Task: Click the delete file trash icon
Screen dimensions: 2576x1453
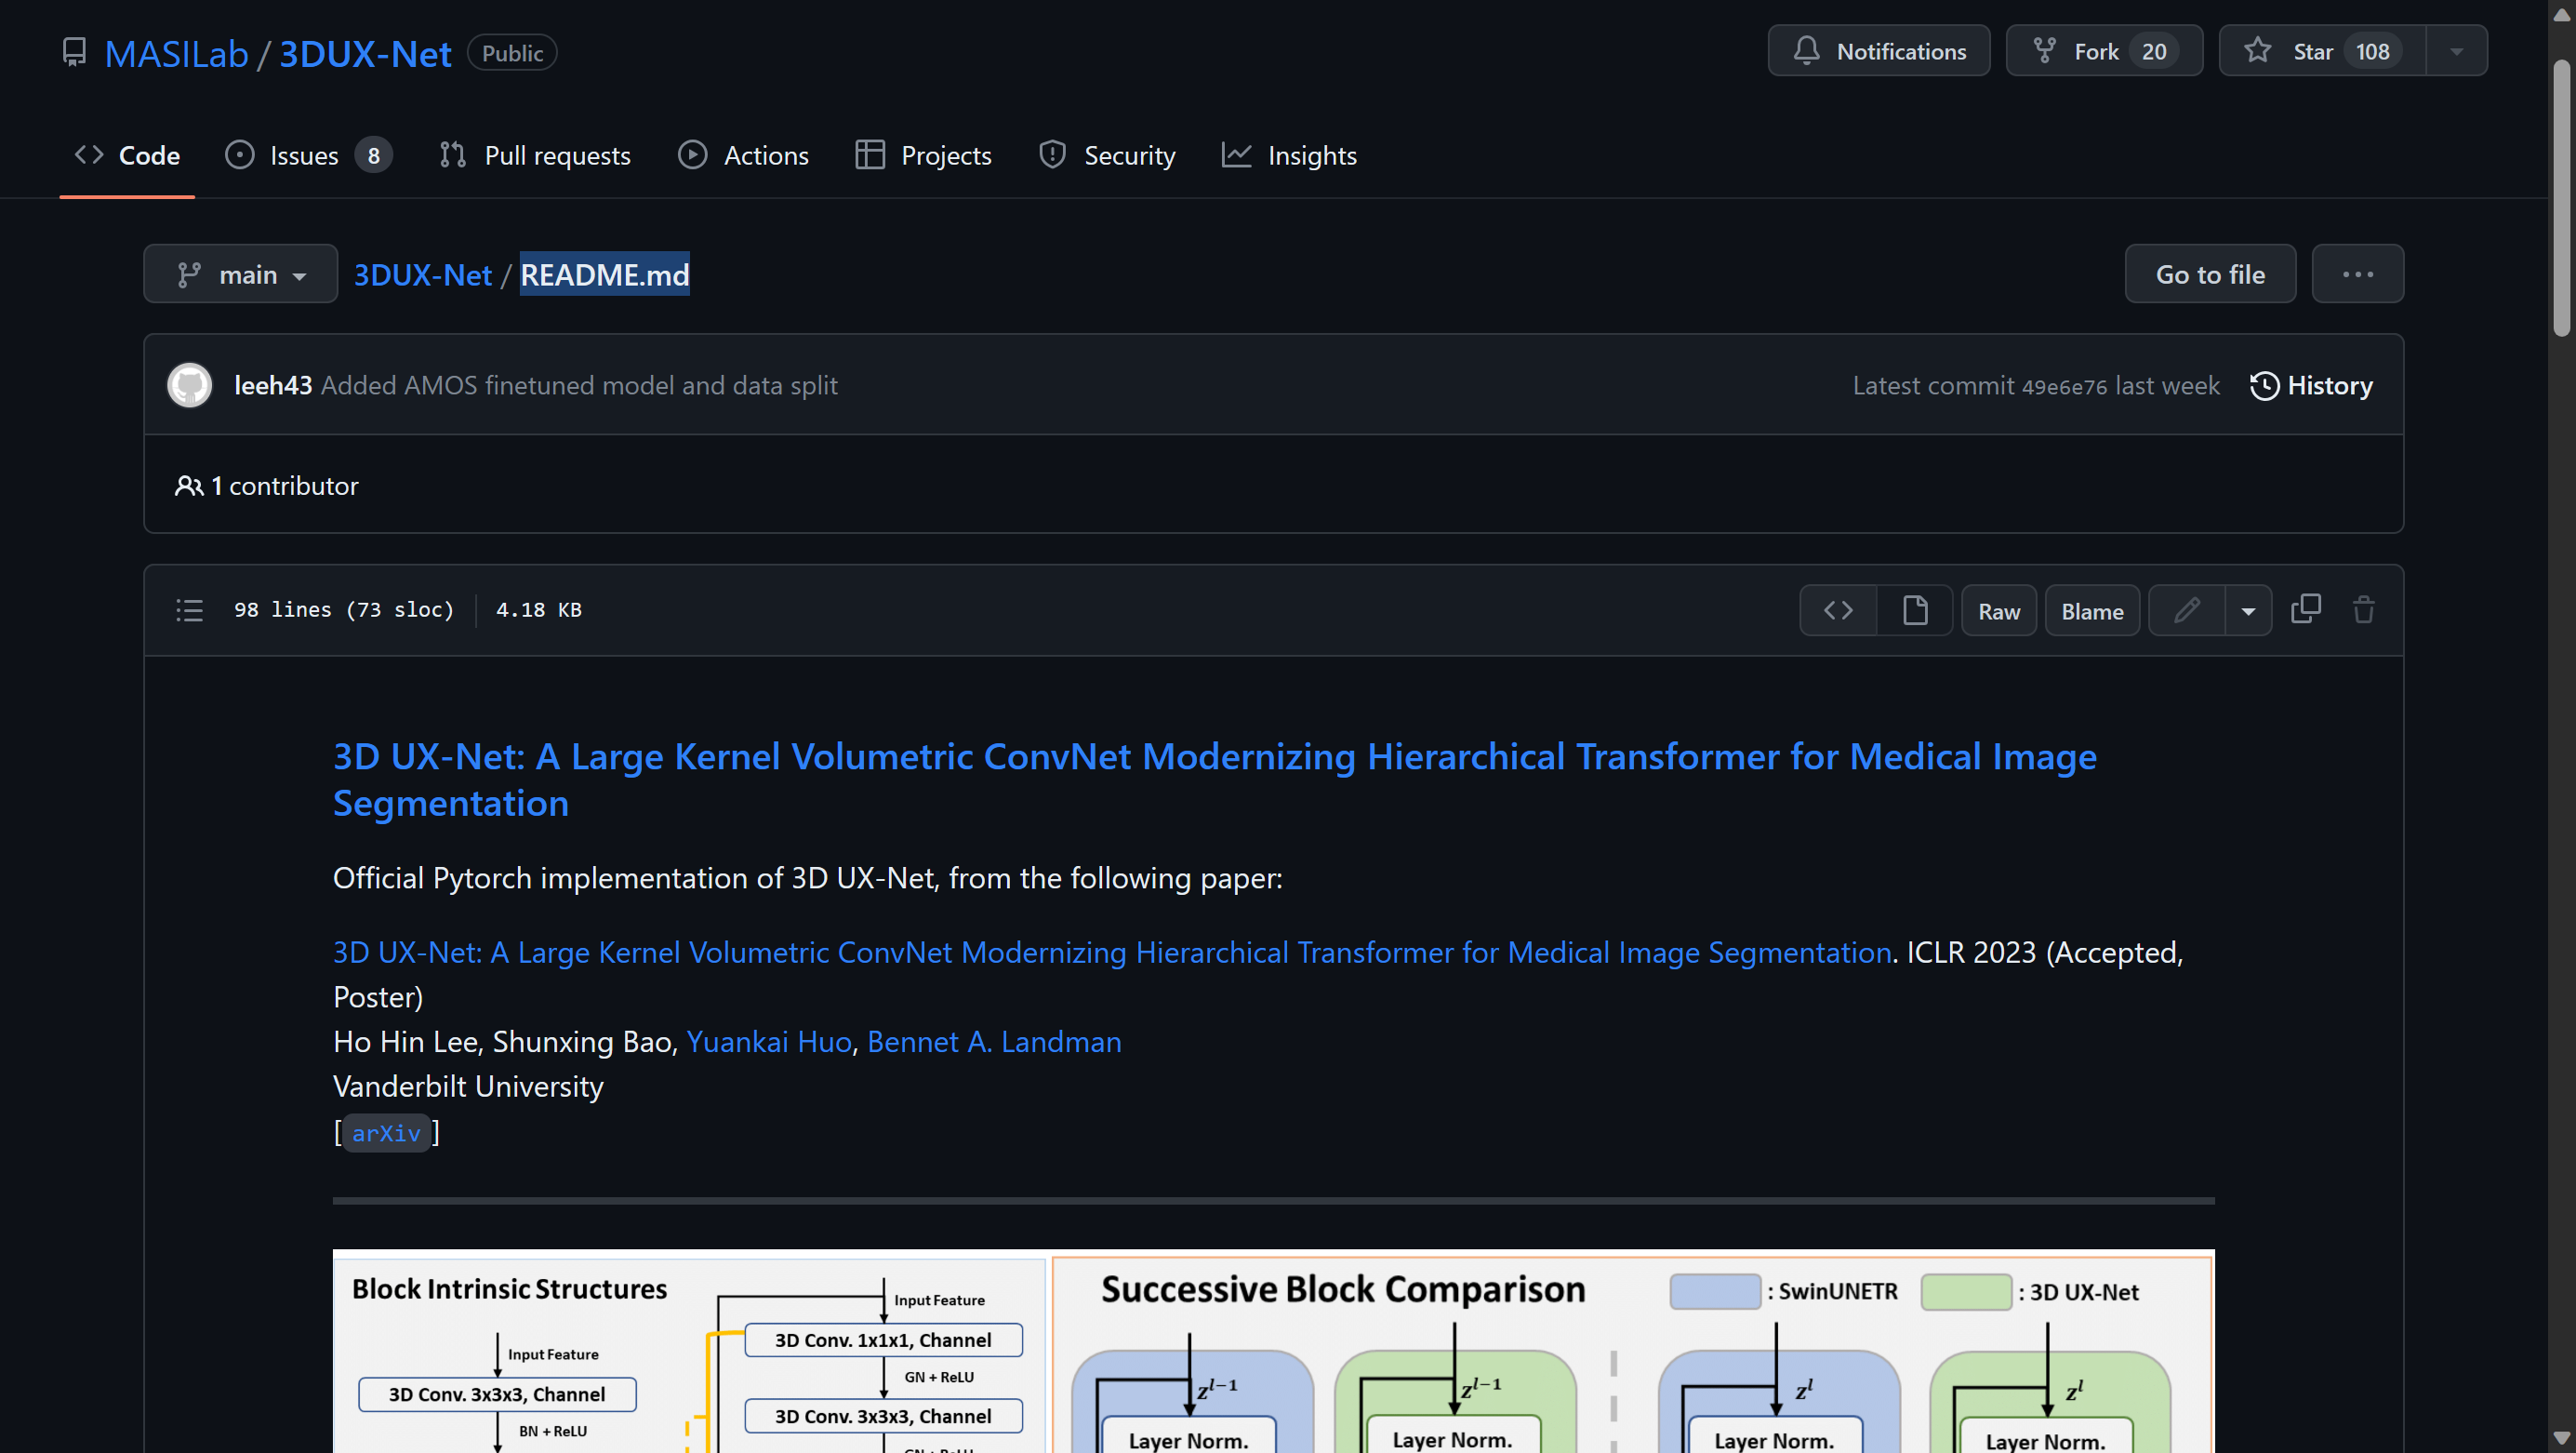Action: [2363, 610]
